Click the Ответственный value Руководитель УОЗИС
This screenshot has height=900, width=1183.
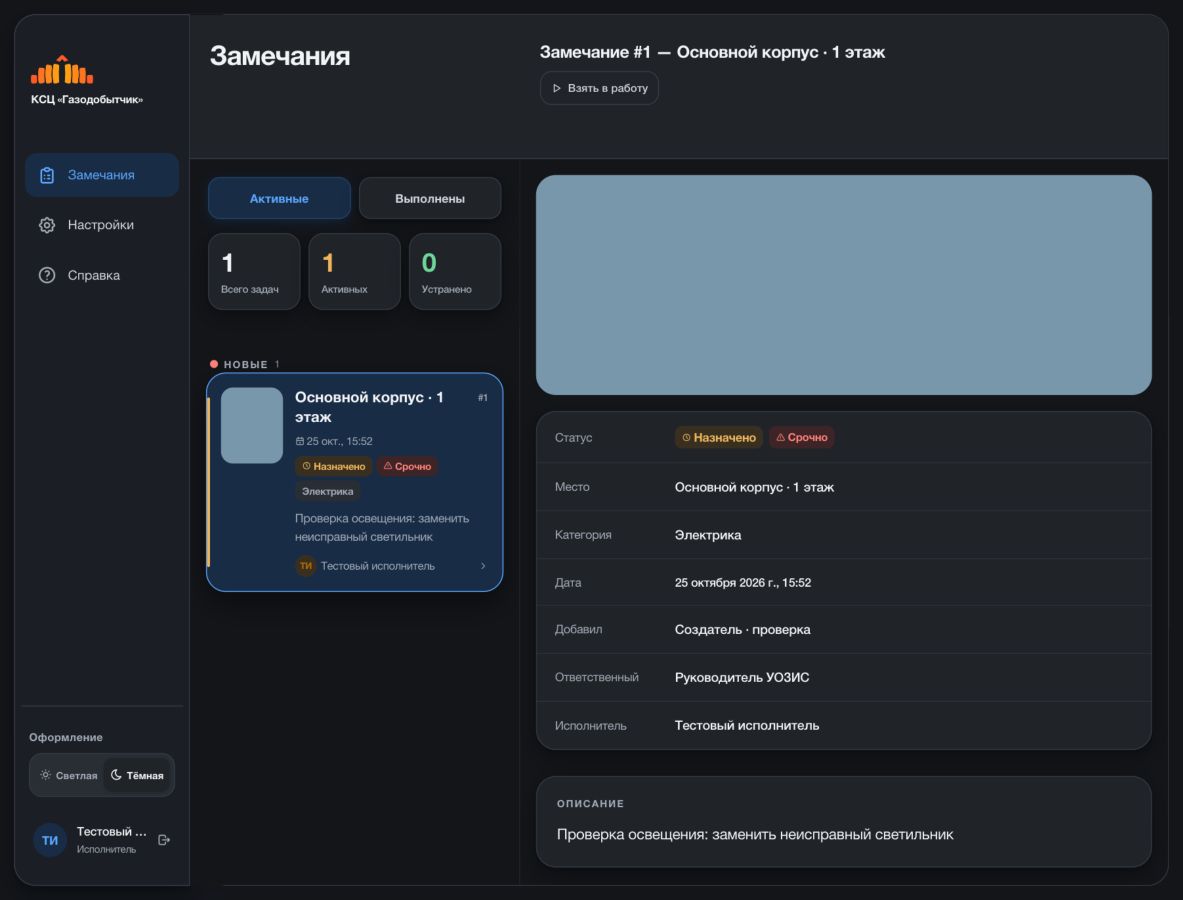[x=742, y=677]
